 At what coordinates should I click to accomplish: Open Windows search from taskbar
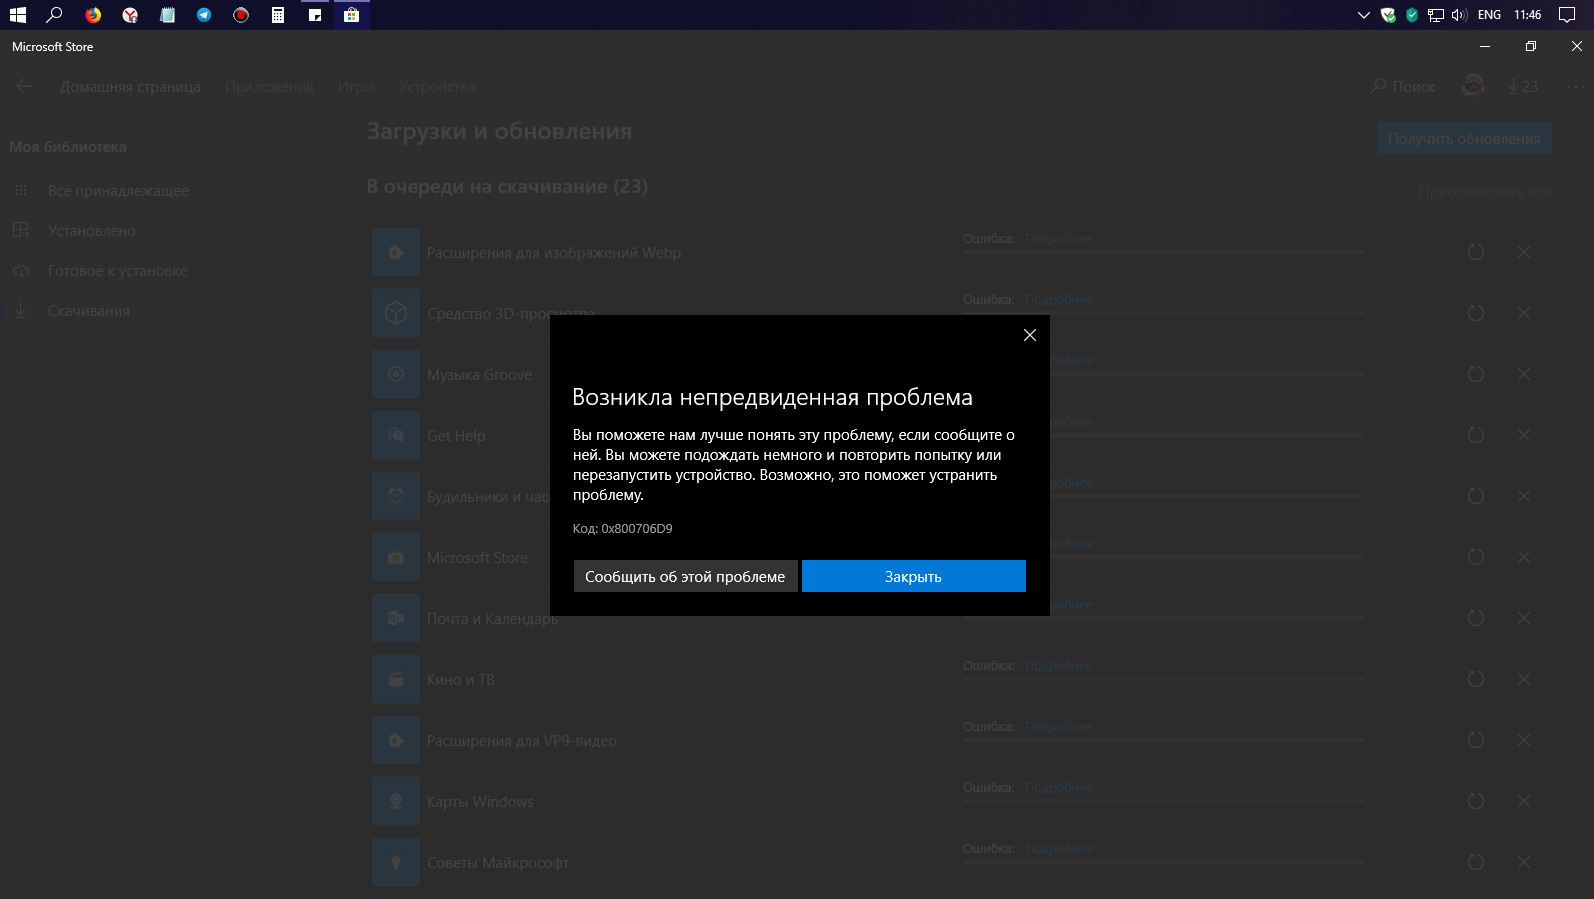(x=55, y=15)
